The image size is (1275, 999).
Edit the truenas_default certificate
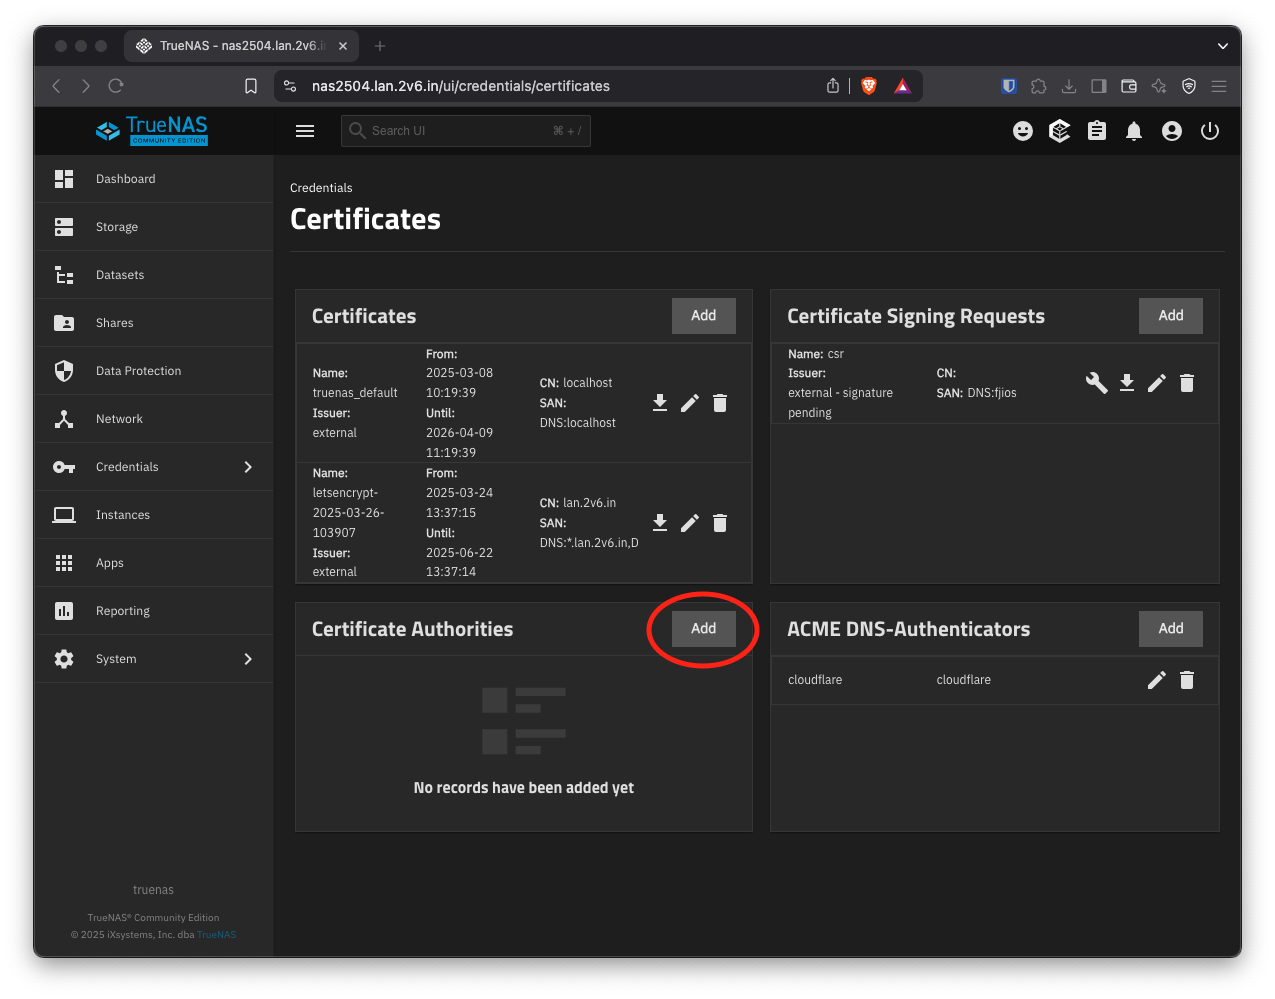690,403
